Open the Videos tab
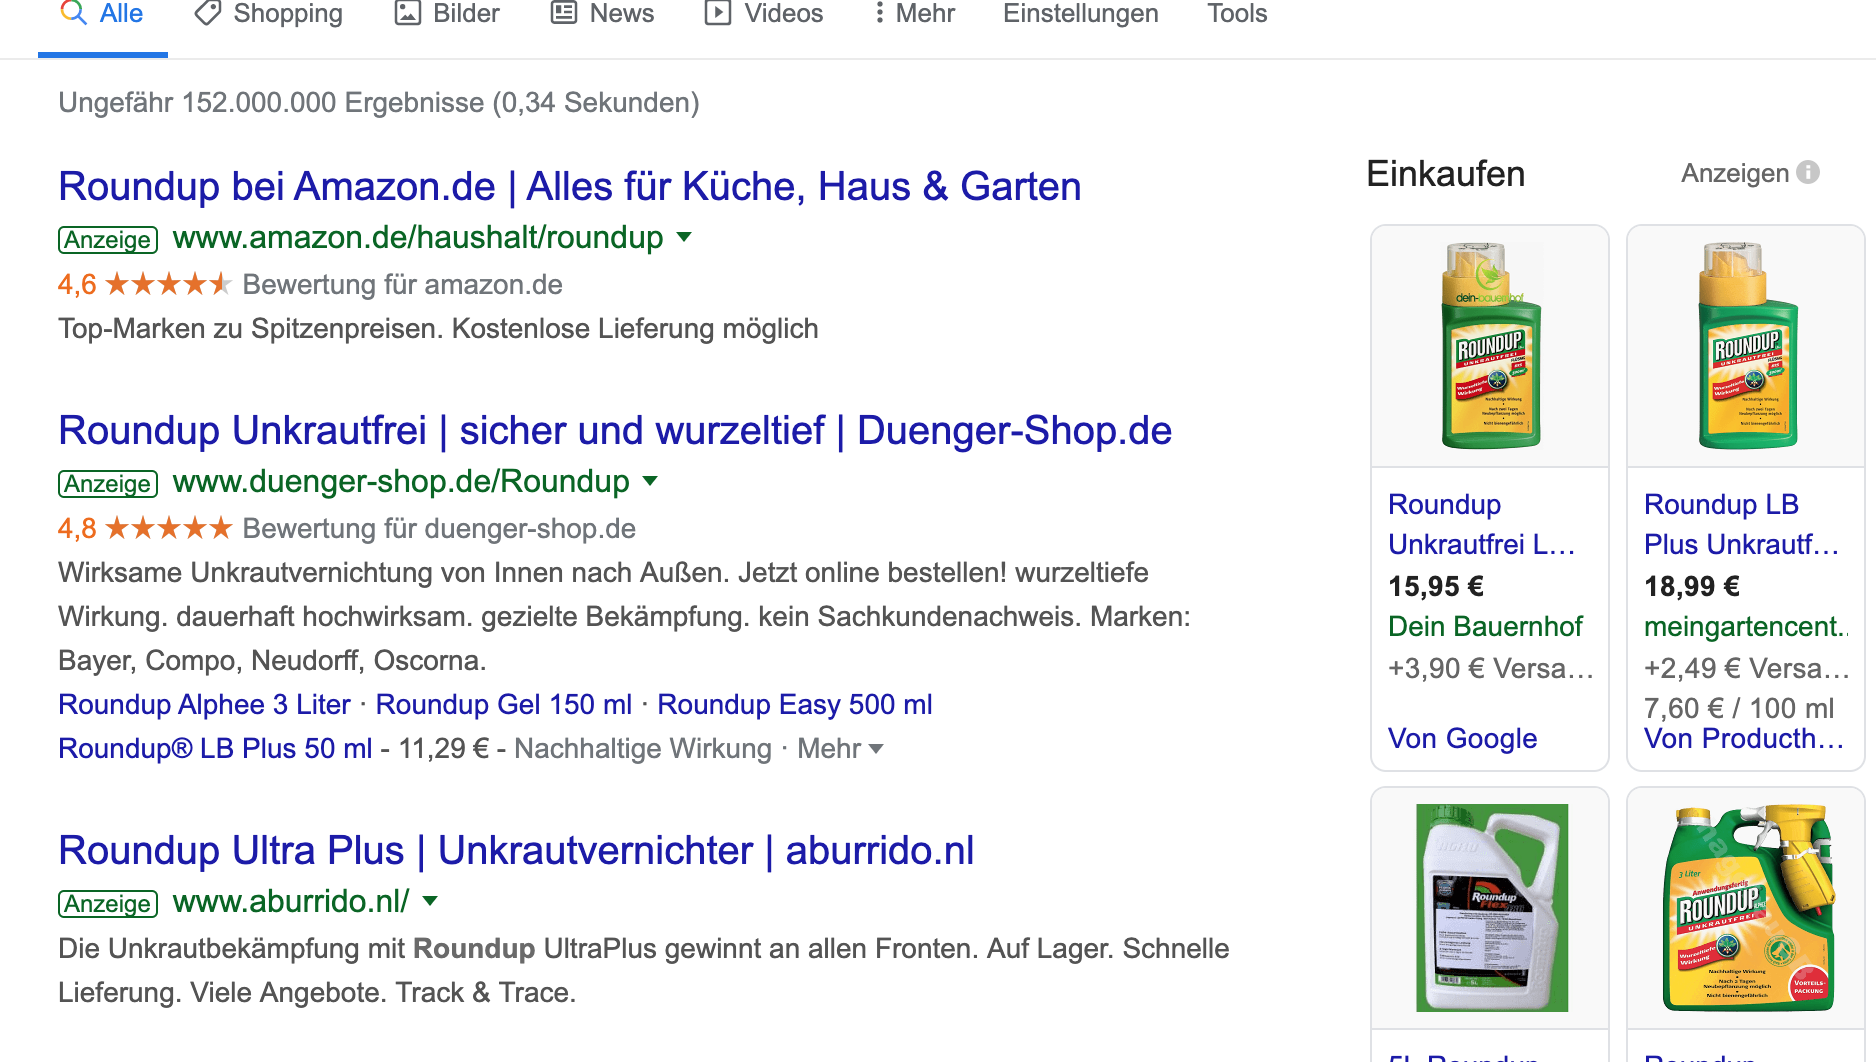Viewport: 1876px width, 1062px height. coord(764,14)
